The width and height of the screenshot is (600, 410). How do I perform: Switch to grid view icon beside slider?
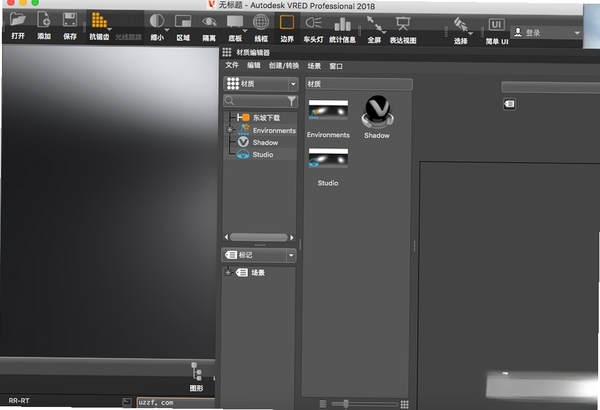404,404
